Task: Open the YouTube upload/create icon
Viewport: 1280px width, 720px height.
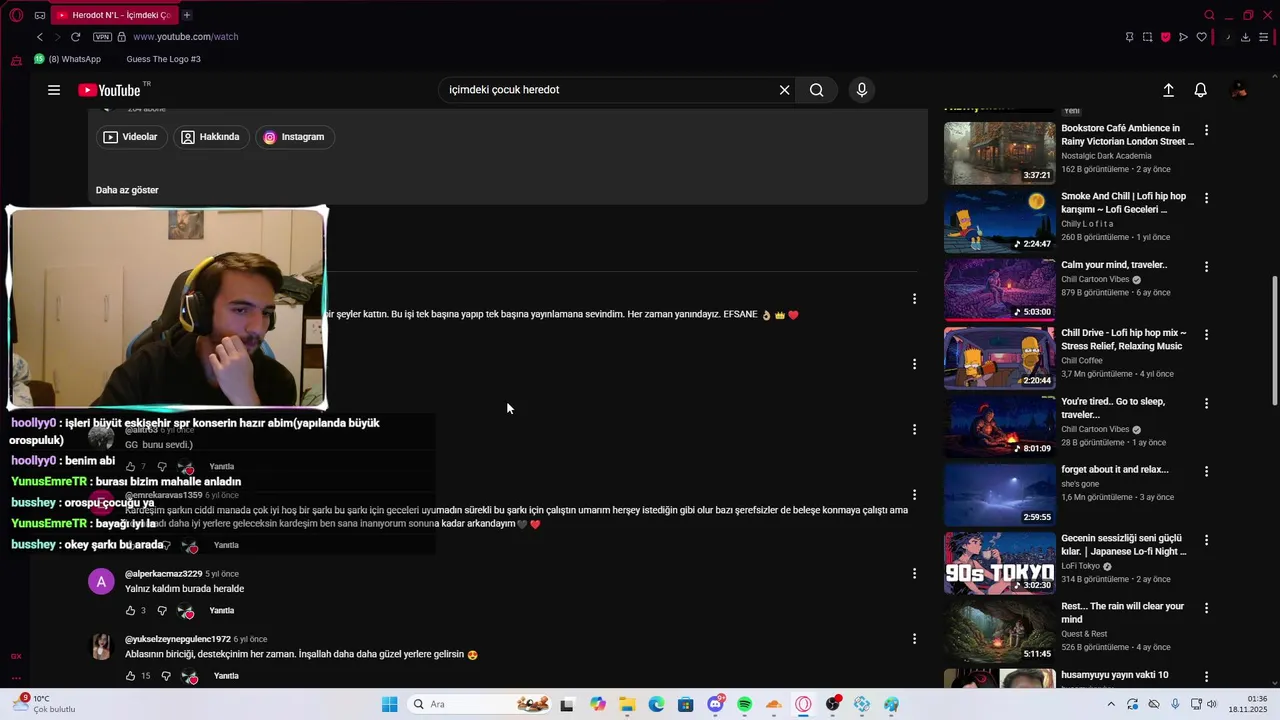Action: (1168, 90)
